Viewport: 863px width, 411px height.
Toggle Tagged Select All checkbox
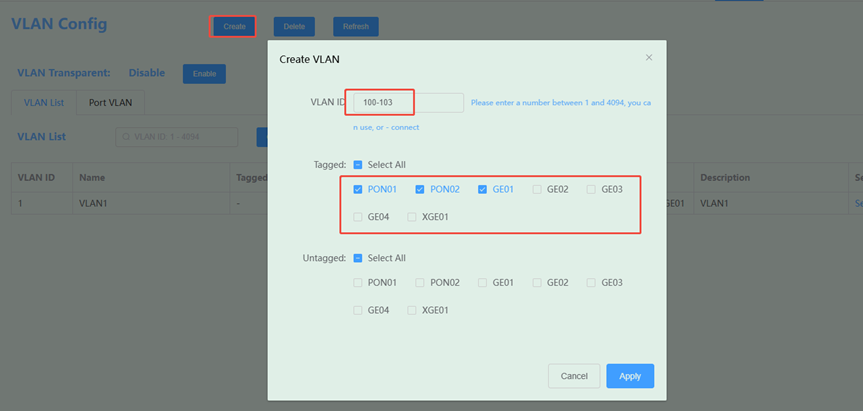[x=358, y=165]
